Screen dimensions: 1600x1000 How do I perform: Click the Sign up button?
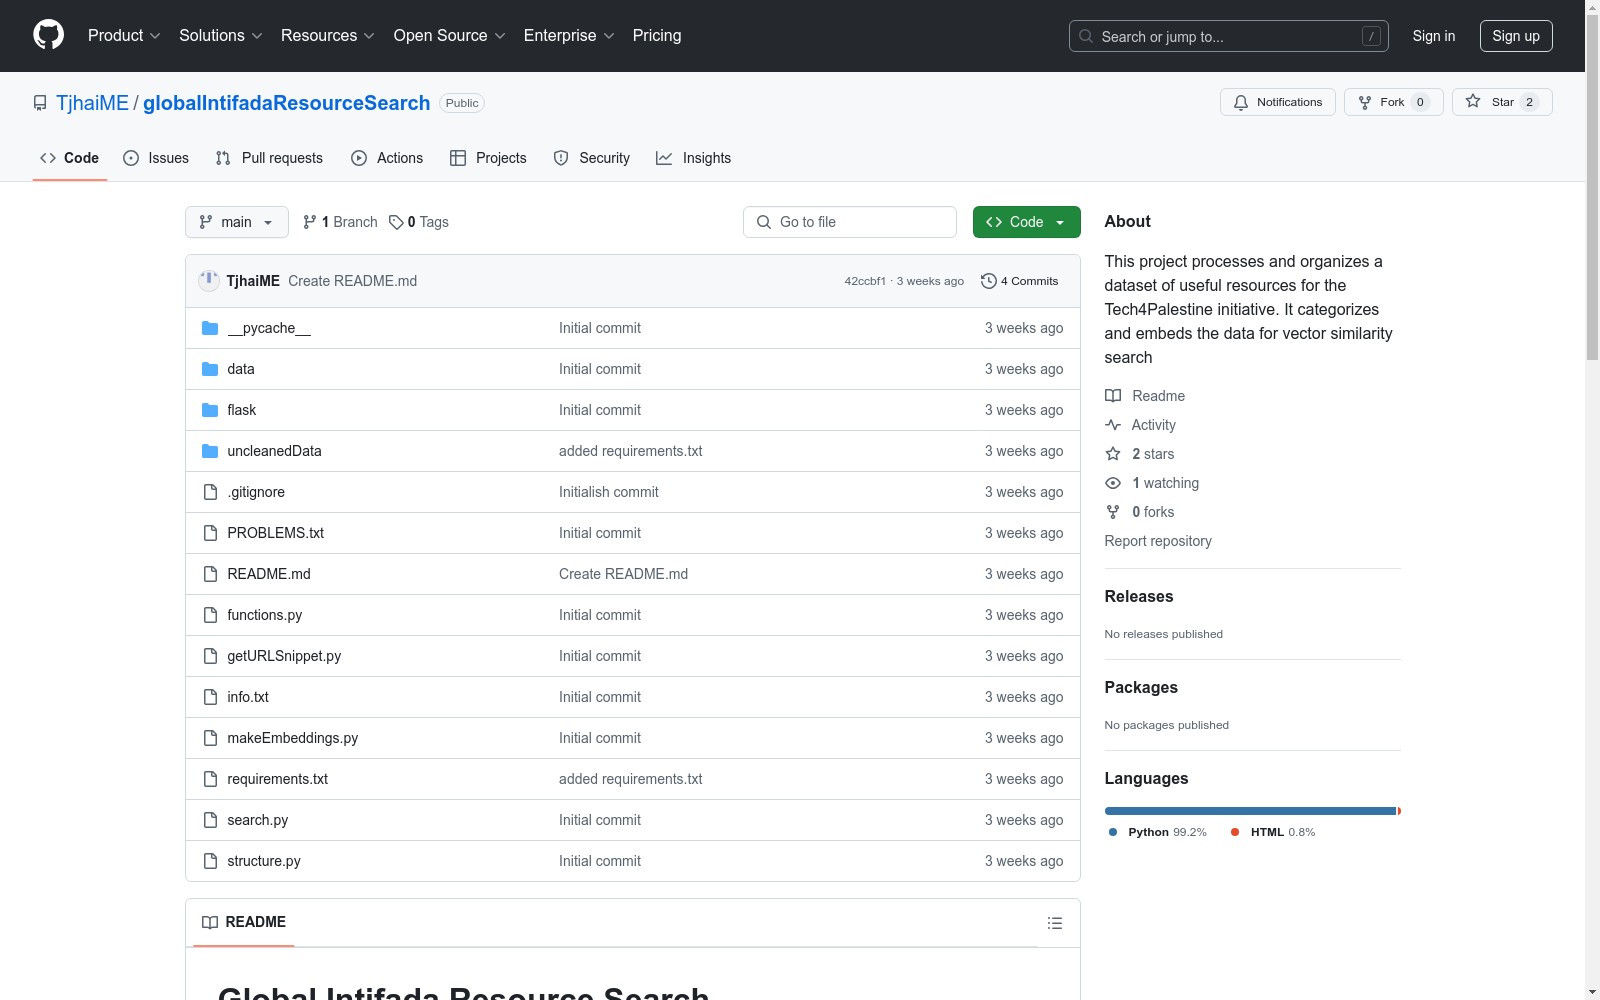[x=1516, y=36]
